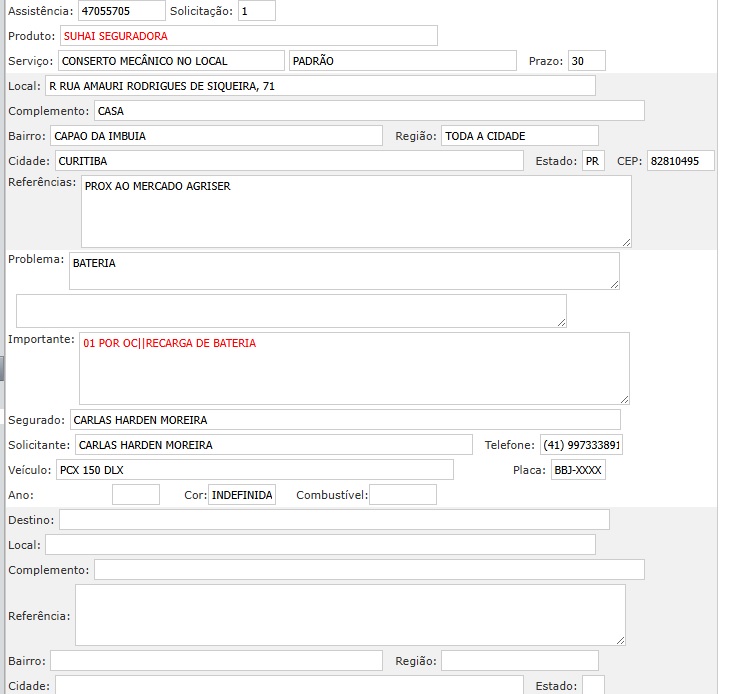
Task: Click the PADRÃO service type field
Action: [402, 61]
